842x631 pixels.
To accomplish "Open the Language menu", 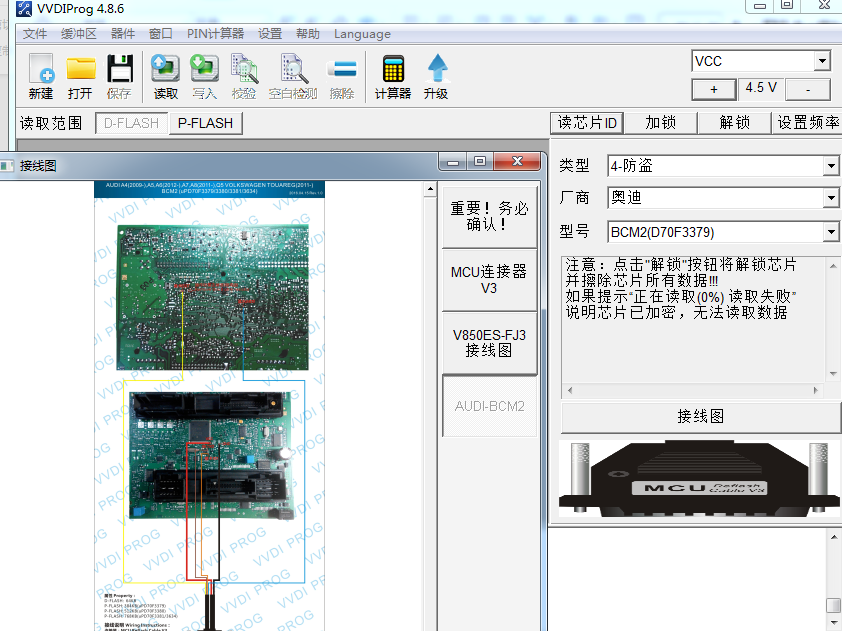I will click(362, 34).
